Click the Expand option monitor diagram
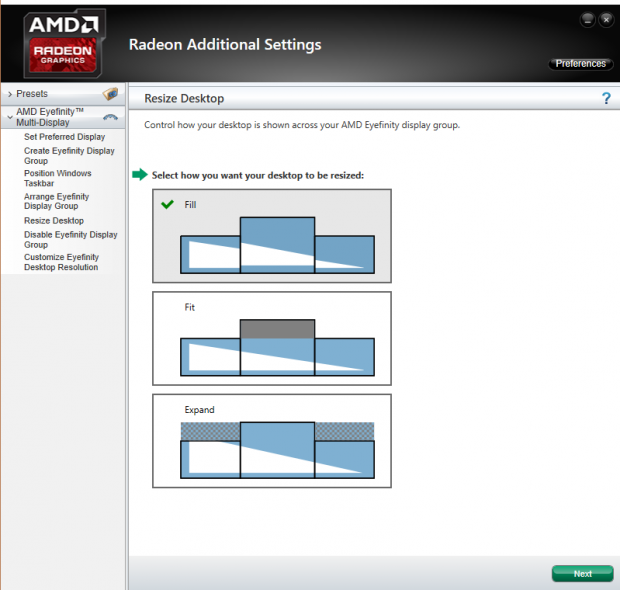Screen dimensions: 620x590 [x=277, y=450]
